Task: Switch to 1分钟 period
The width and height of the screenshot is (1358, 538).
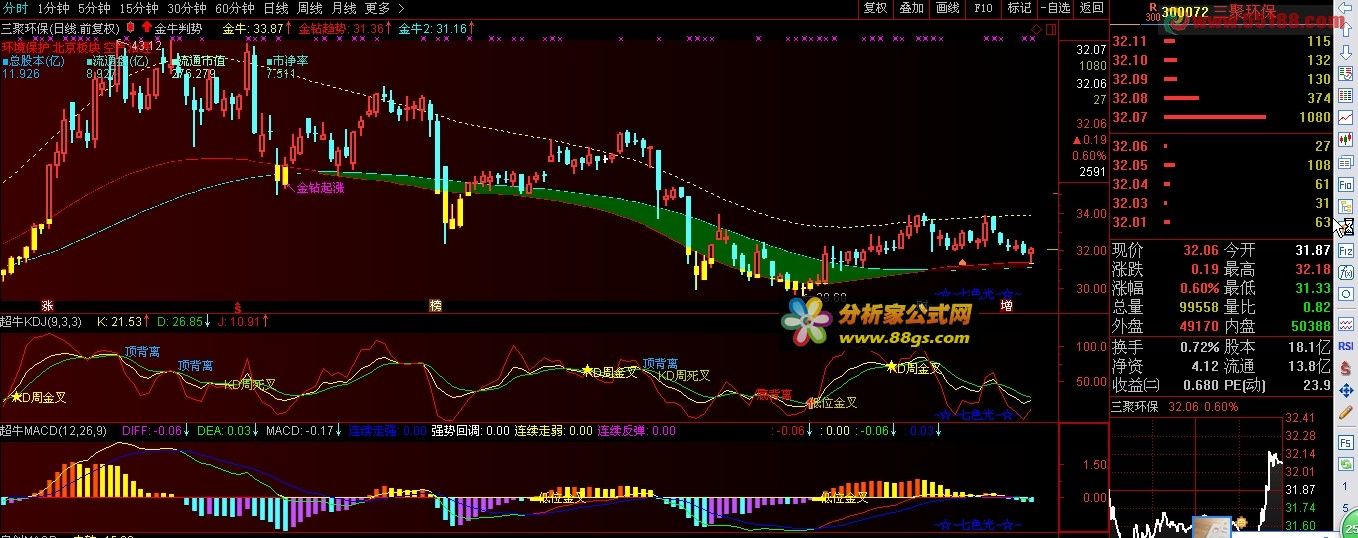Action: (52, 8)
